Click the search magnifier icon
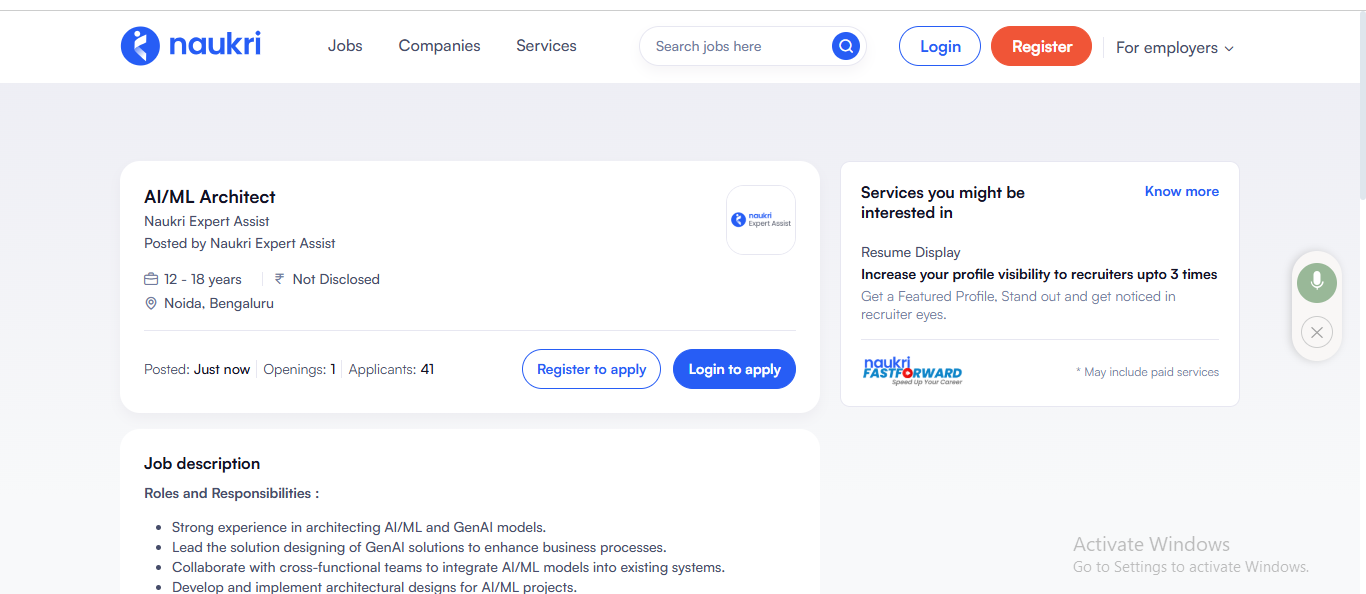The width and height of the screenshot is (1366, 594). pos(845,45)
